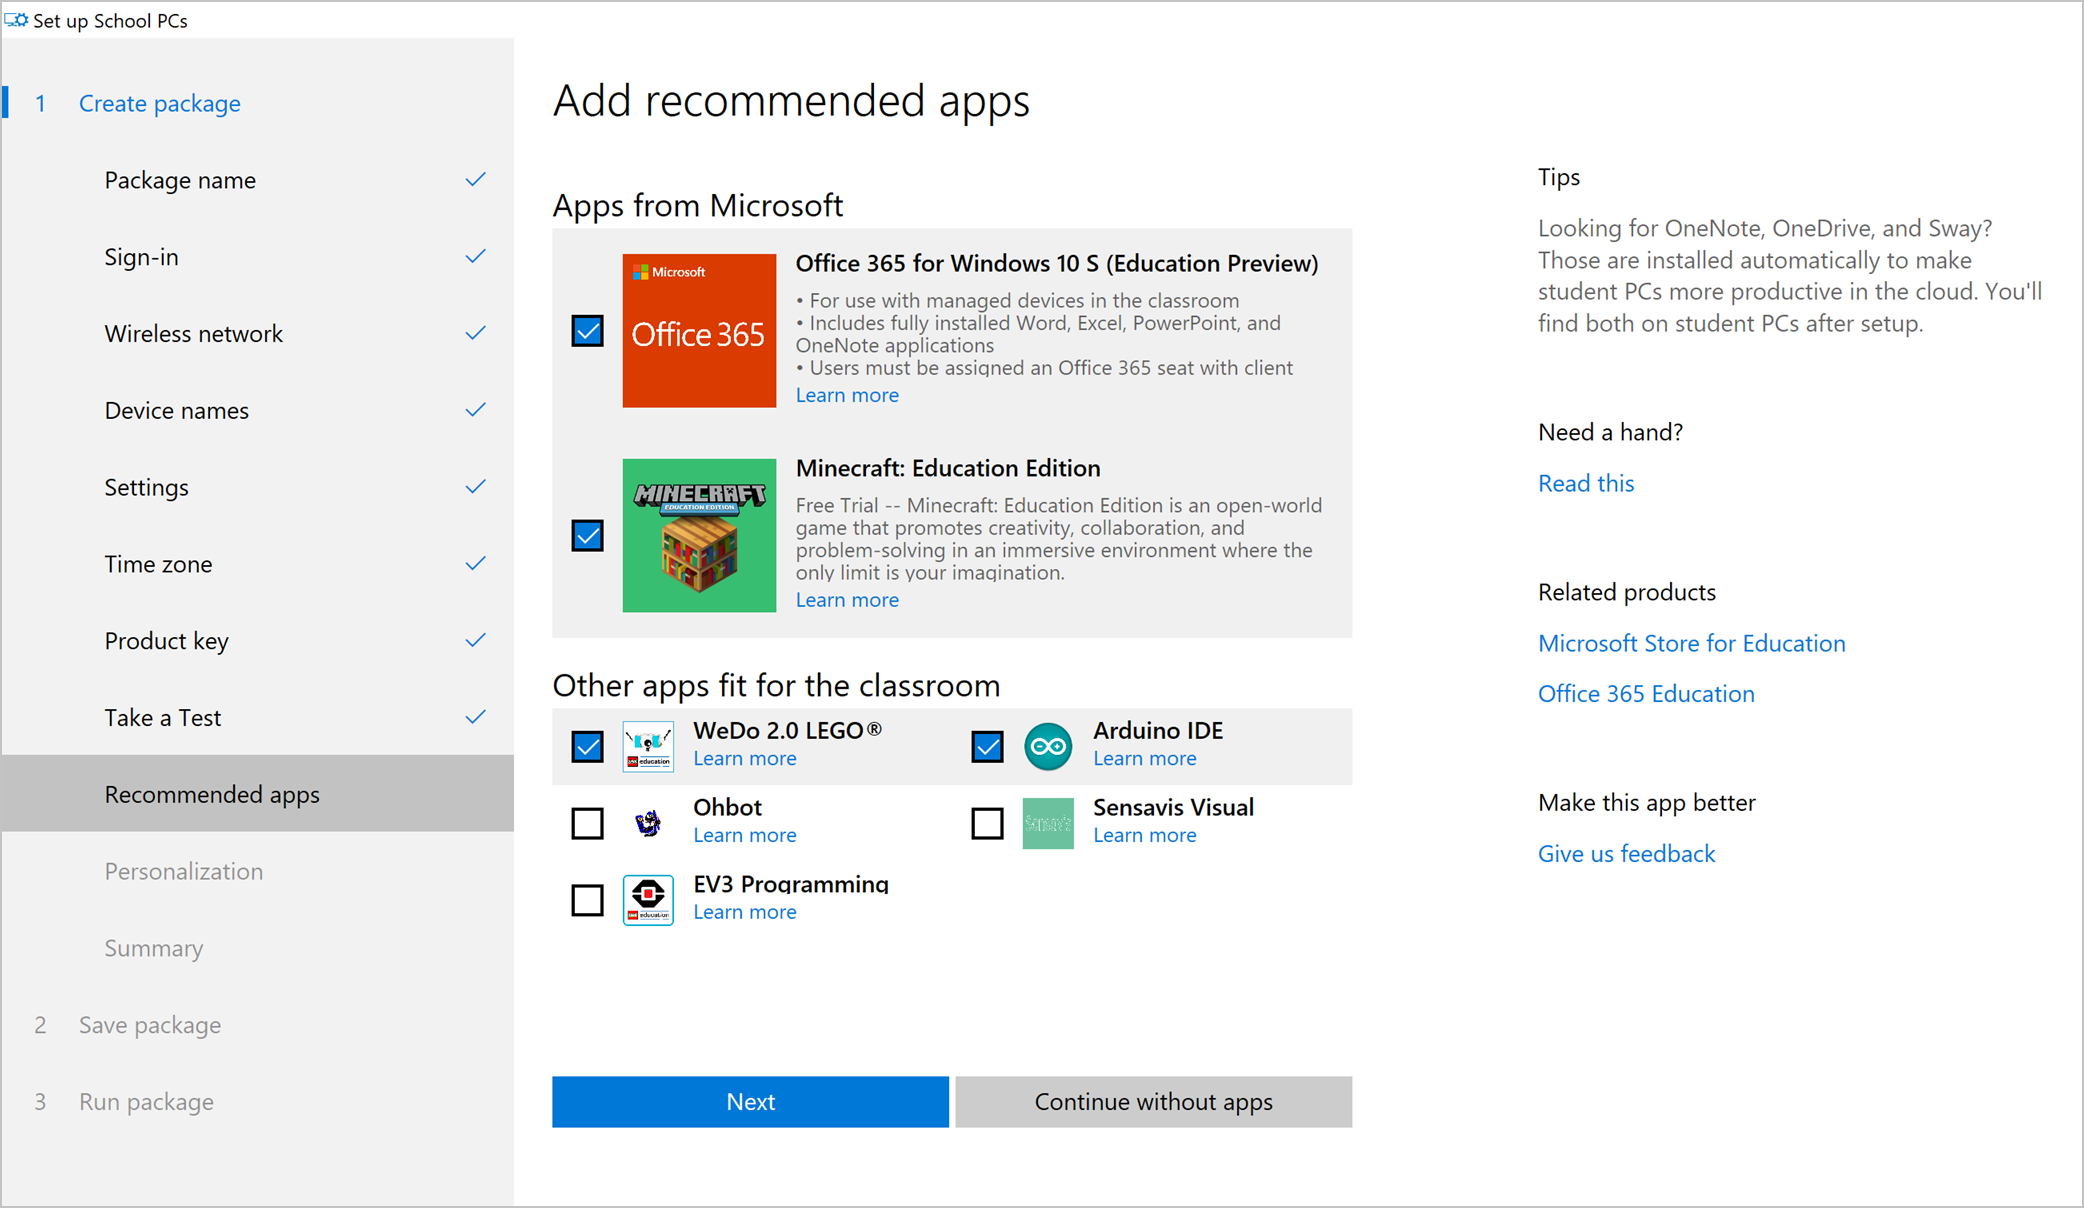Click the Office 365 app tile icon
Image resolution: width=2084 pixels, height=1208 pixels.
pos(698,331)
